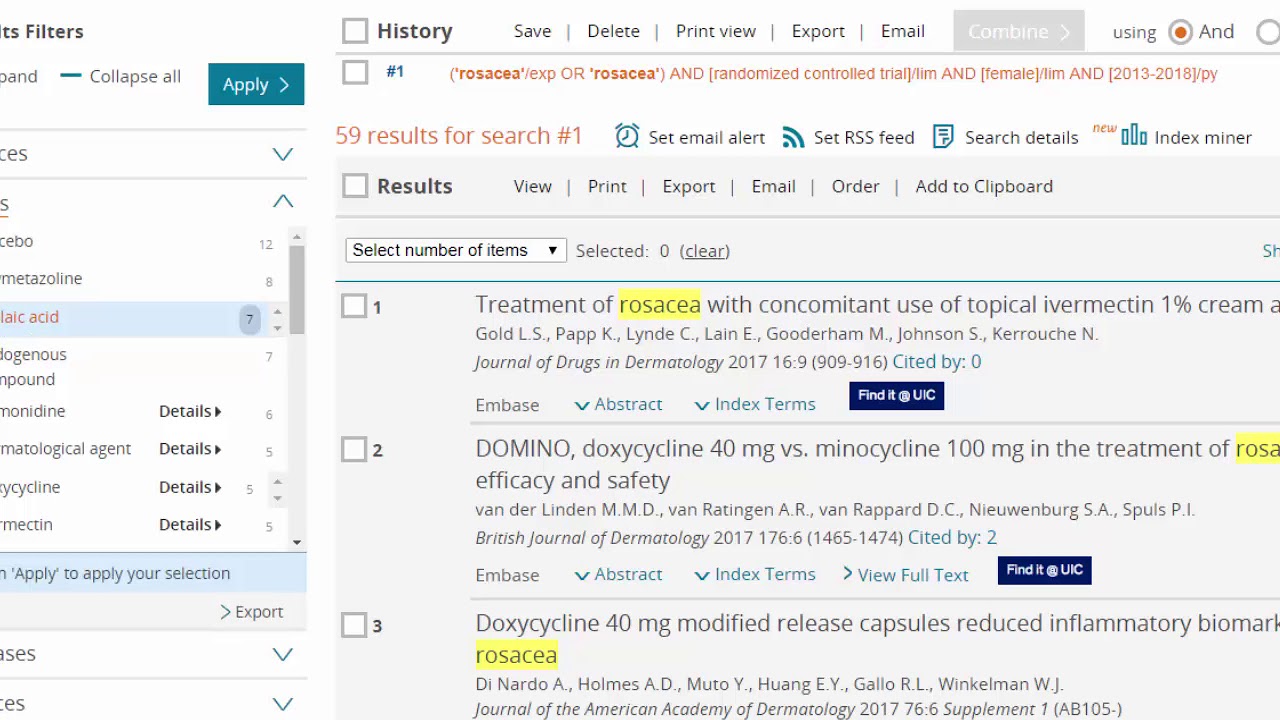Click the Embase source label for result 1
Viewport: 1280px width, 720px height.
[507, 405]
